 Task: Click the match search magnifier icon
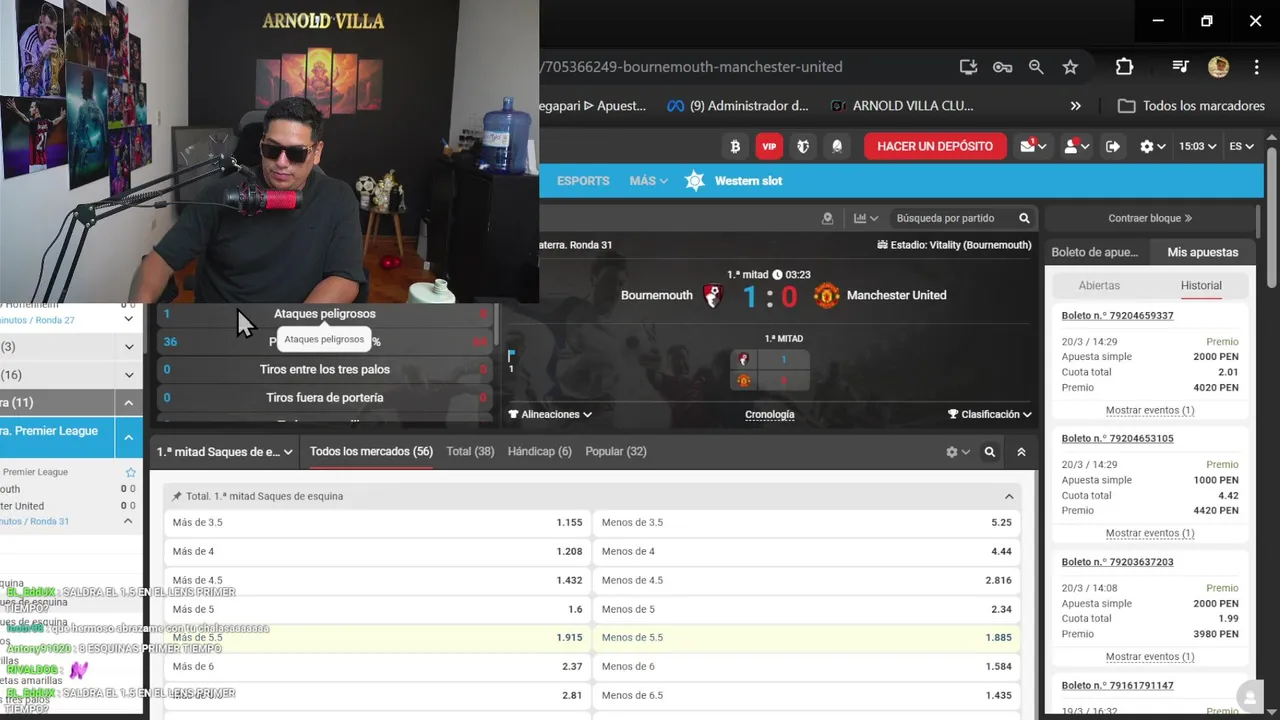[x=1024, y=218]
